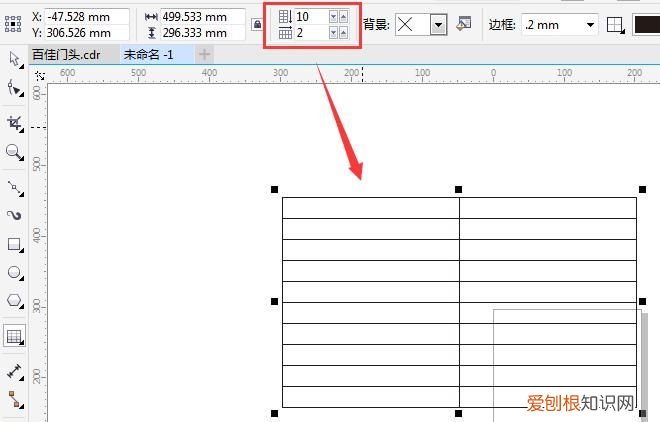660x422 pixels.
Task: Choose the Parallel Dimension tool
Action: click(14, 371)
